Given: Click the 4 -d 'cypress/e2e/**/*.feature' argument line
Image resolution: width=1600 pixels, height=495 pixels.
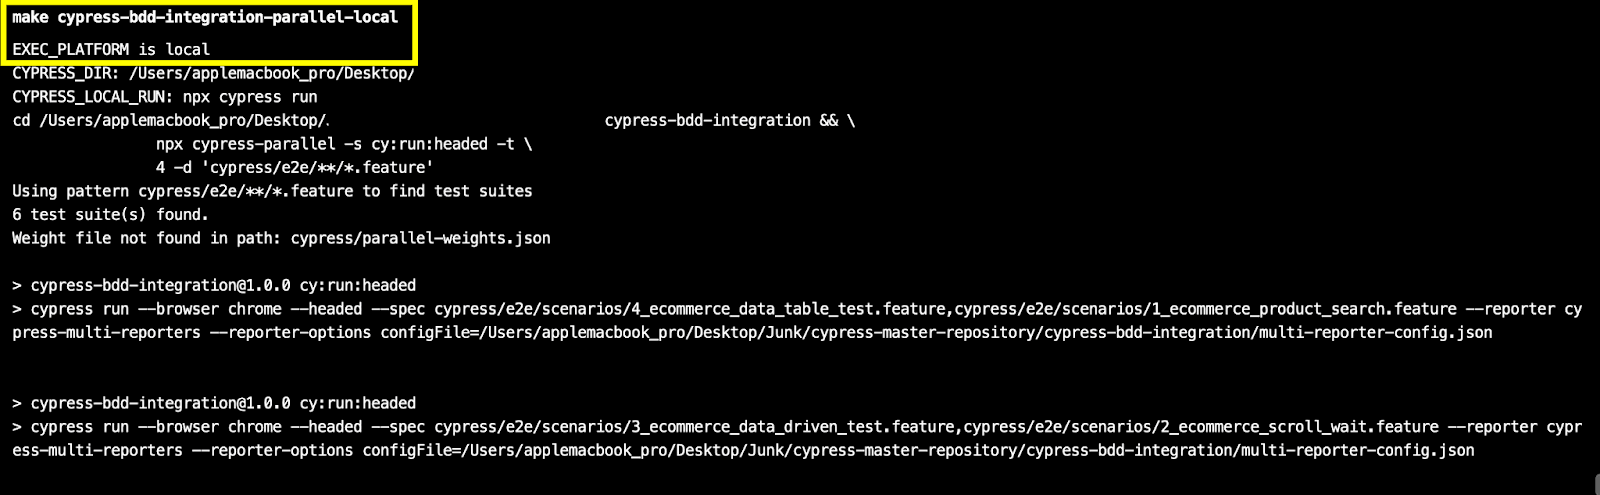Looking at the screenshot, I should pyautogui.click(x=294, y=167).
